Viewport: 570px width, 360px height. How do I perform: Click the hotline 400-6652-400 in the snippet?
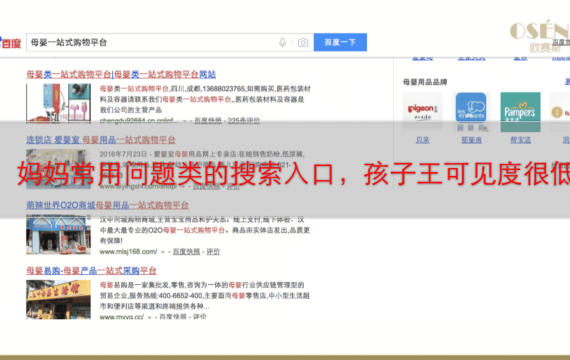click(x=180, y=296)
